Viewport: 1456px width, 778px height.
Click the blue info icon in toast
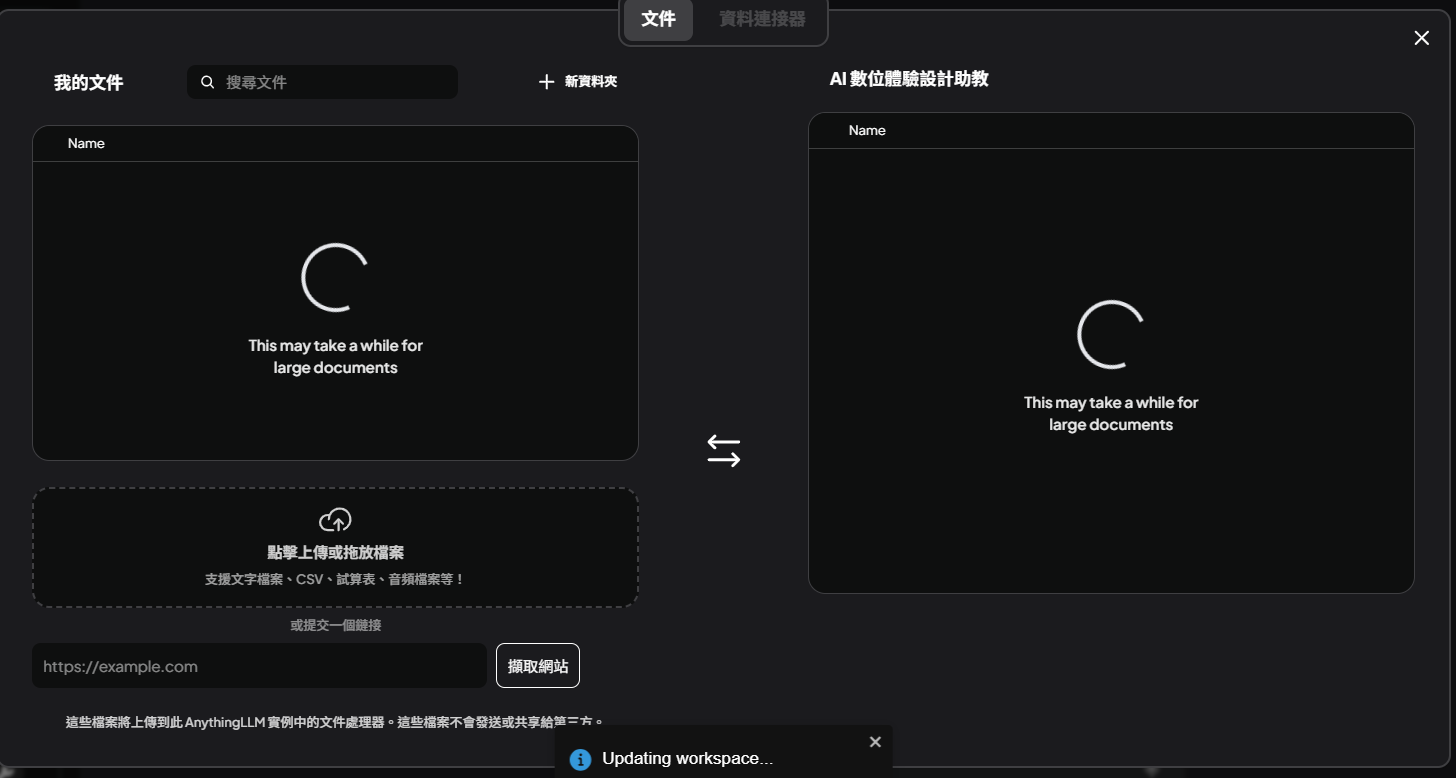[580, 759]
